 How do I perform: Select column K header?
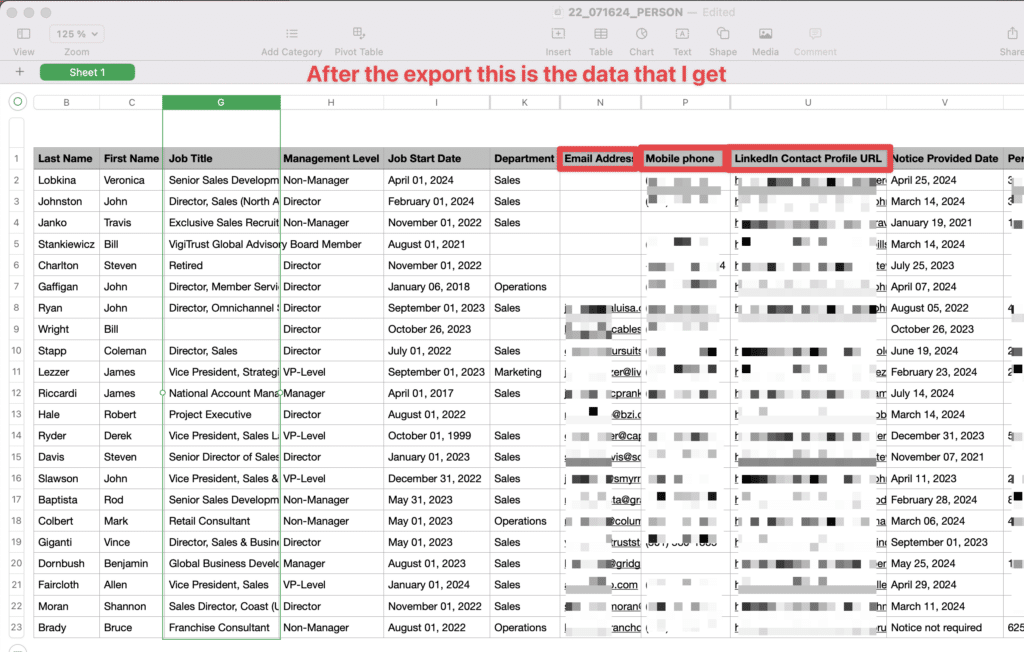pyautogui.click(x=525, y=103)
